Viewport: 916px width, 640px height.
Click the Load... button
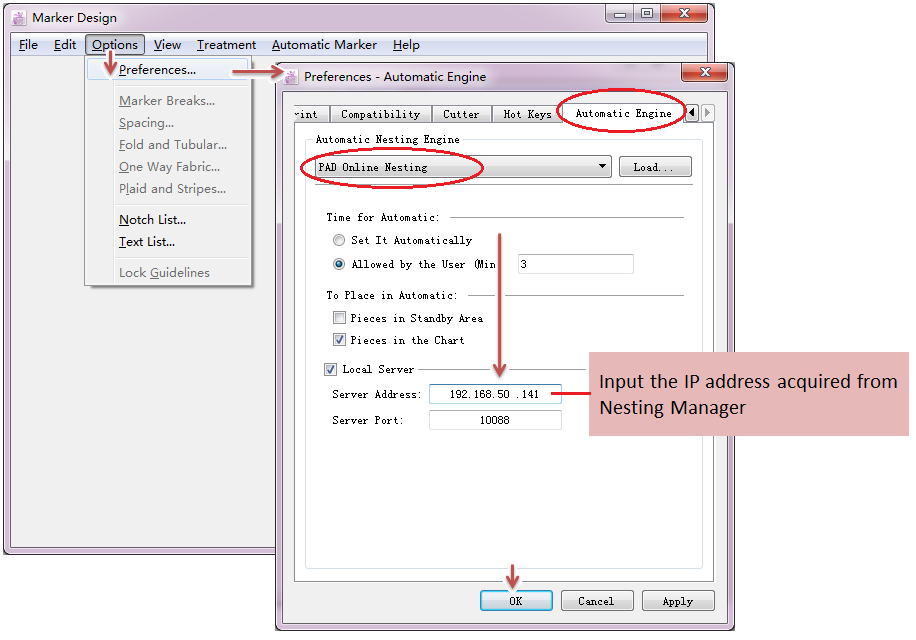(x=654, y=167)
